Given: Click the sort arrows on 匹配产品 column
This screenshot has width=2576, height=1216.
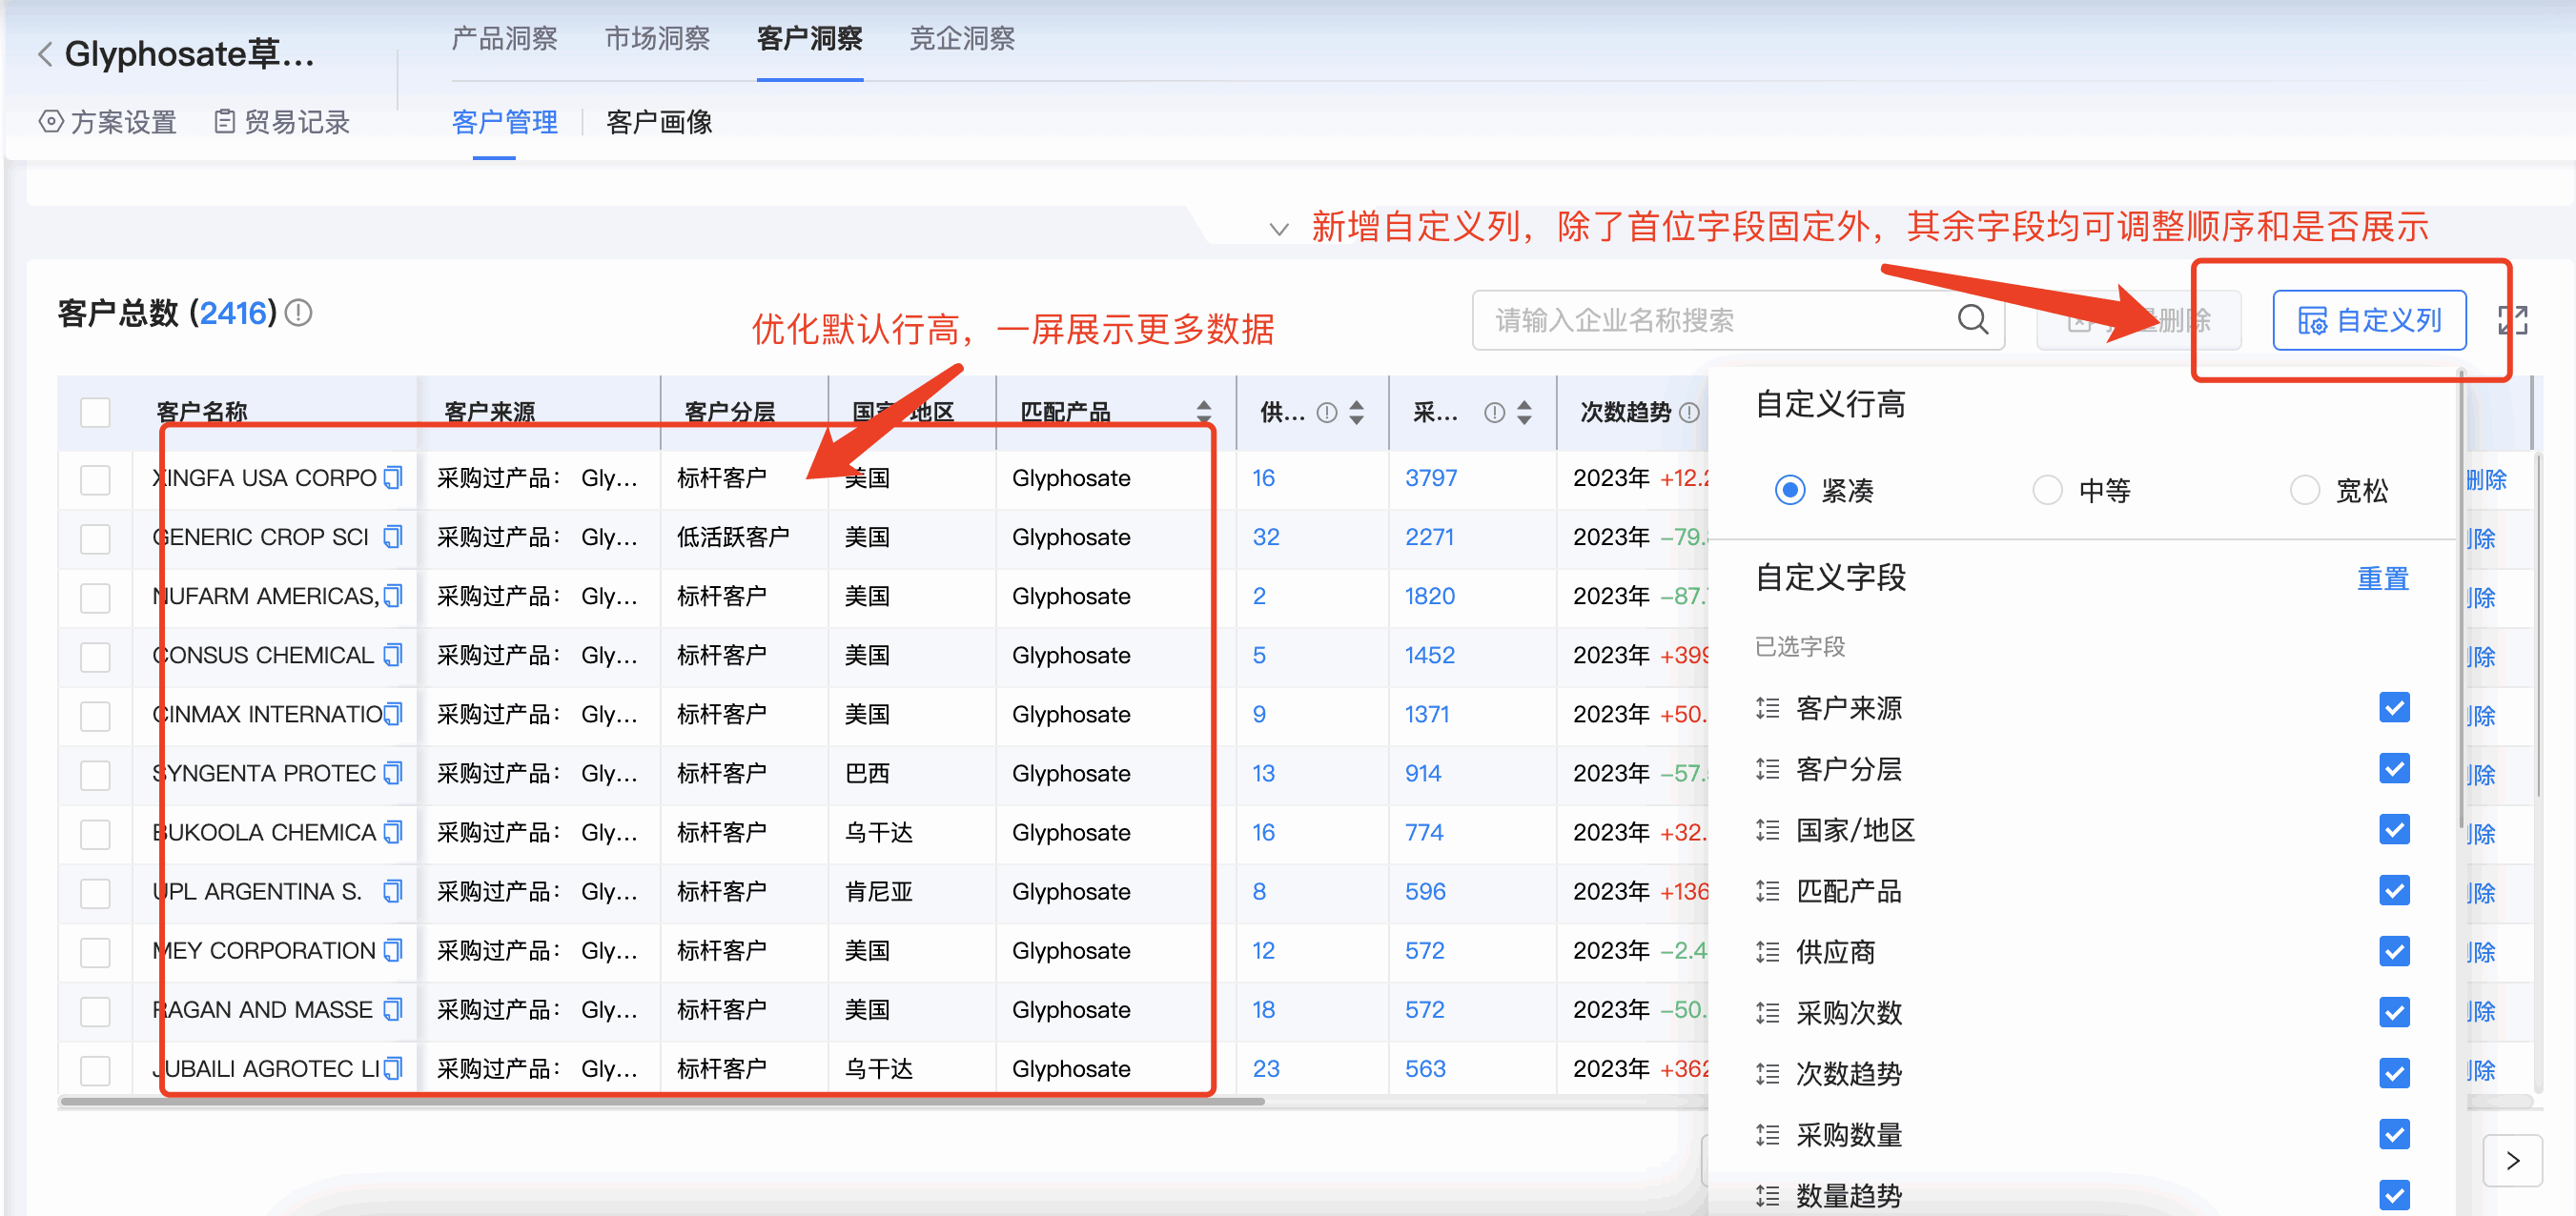Looking at the screenshot, I should pyautogui.click(x=1204, y=411).
